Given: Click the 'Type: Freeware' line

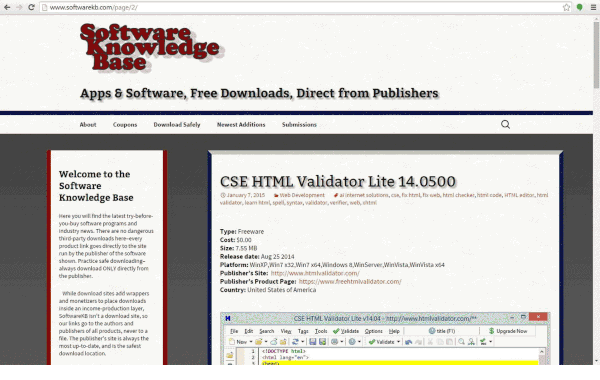Looking at the screenshot, I should (242, 232).
